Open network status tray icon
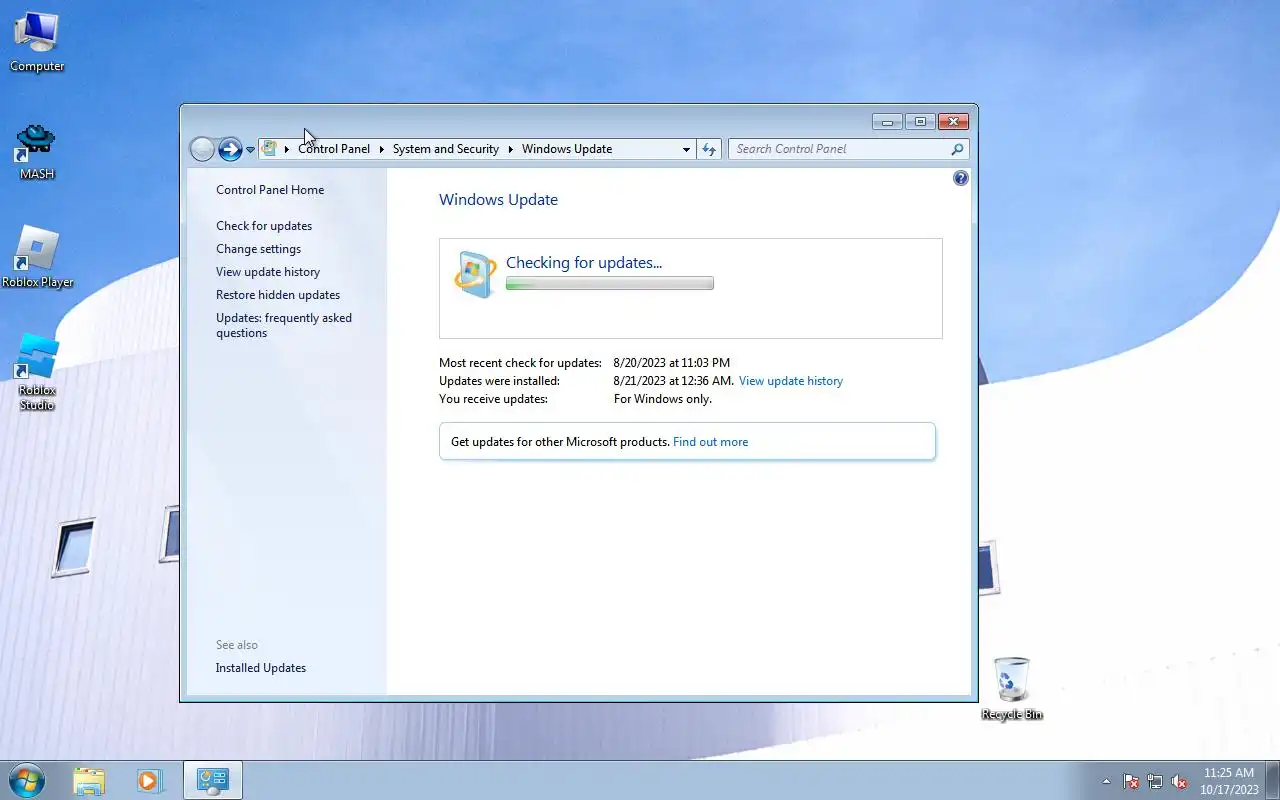The height and width of the screenshot is (800, 1280). point(1155,782)
